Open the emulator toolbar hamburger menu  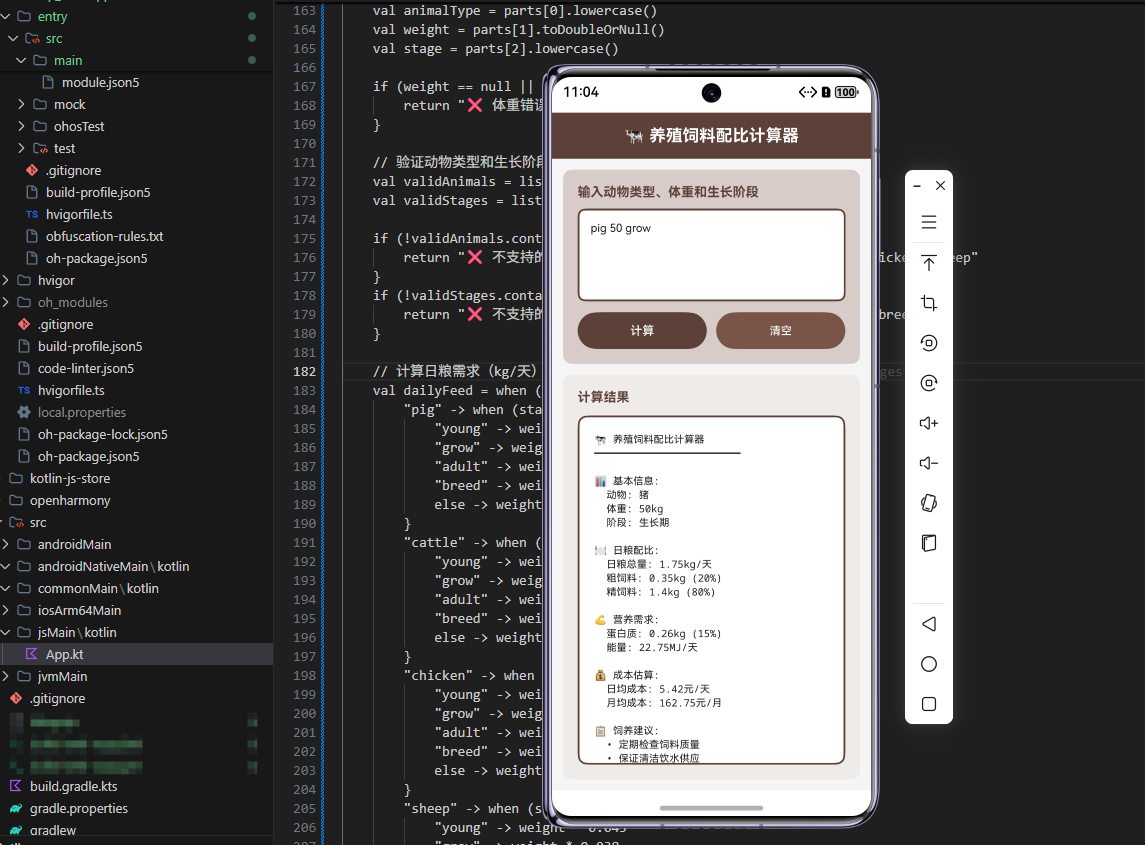pyautogui.click(x=928, y=222)
